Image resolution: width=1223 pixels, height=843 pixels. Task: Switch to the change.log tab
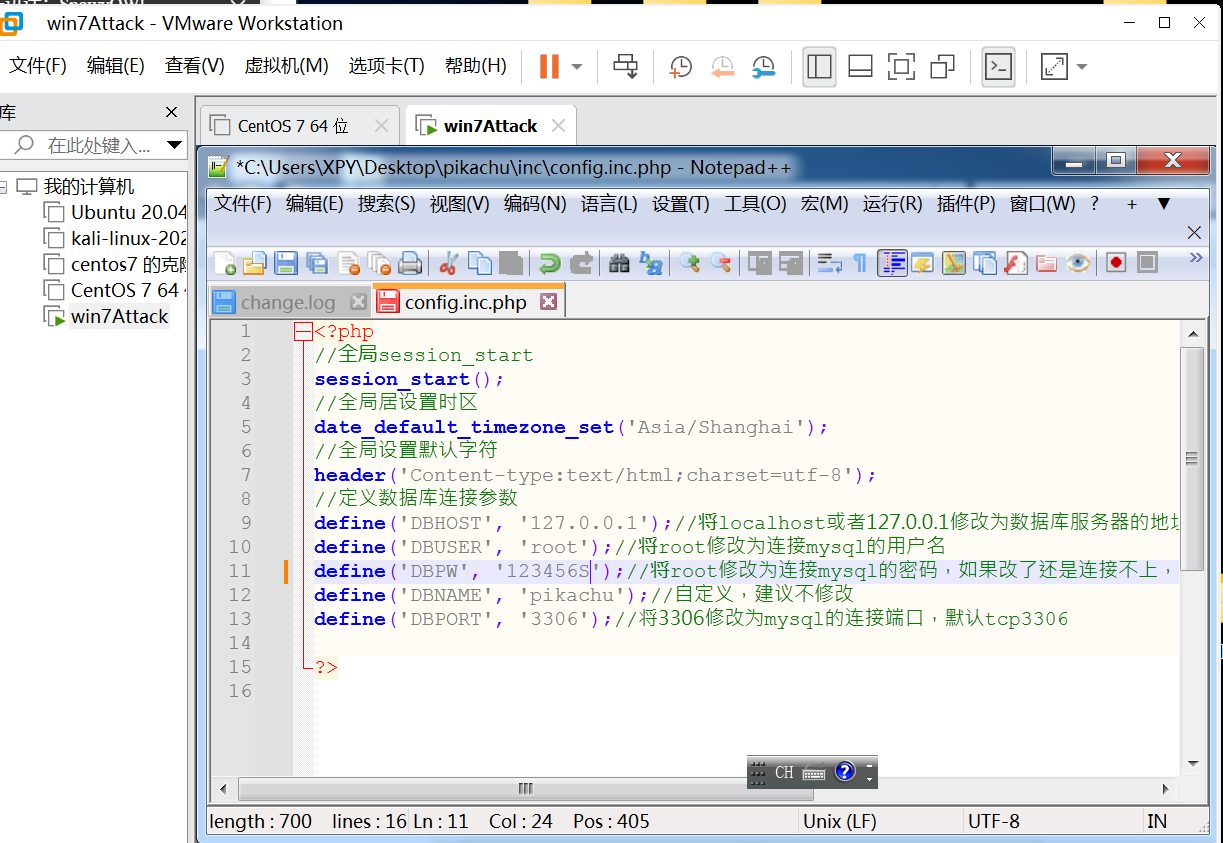tap(289, 302)
